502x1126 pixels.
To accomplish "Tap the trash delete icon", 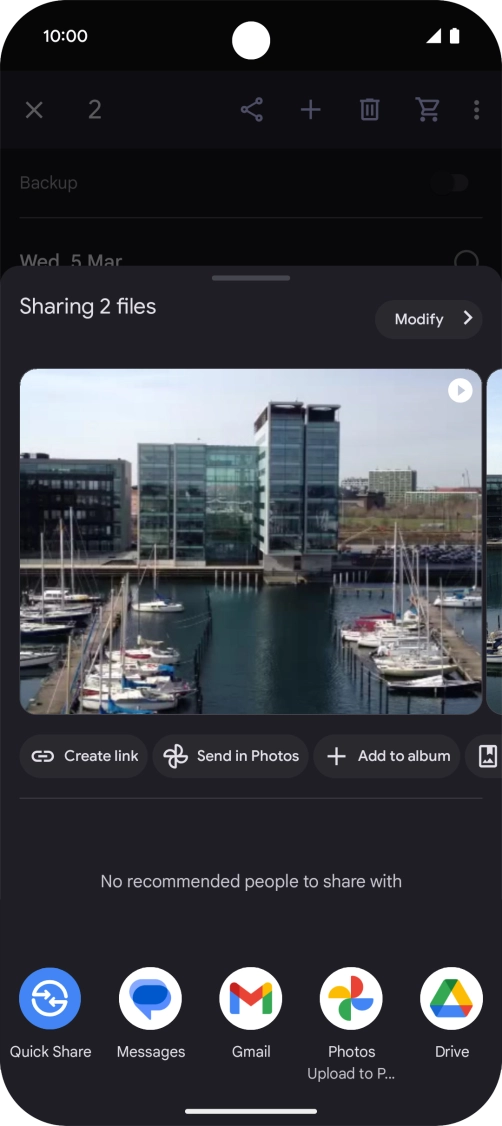I will coord(369,110).
